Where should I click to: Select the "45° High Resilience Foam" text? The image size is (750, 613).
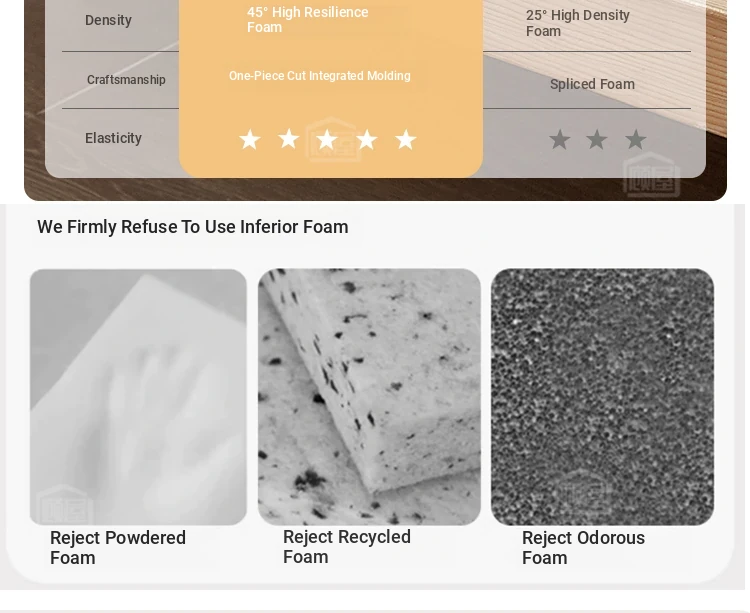[x=308, y=20]
